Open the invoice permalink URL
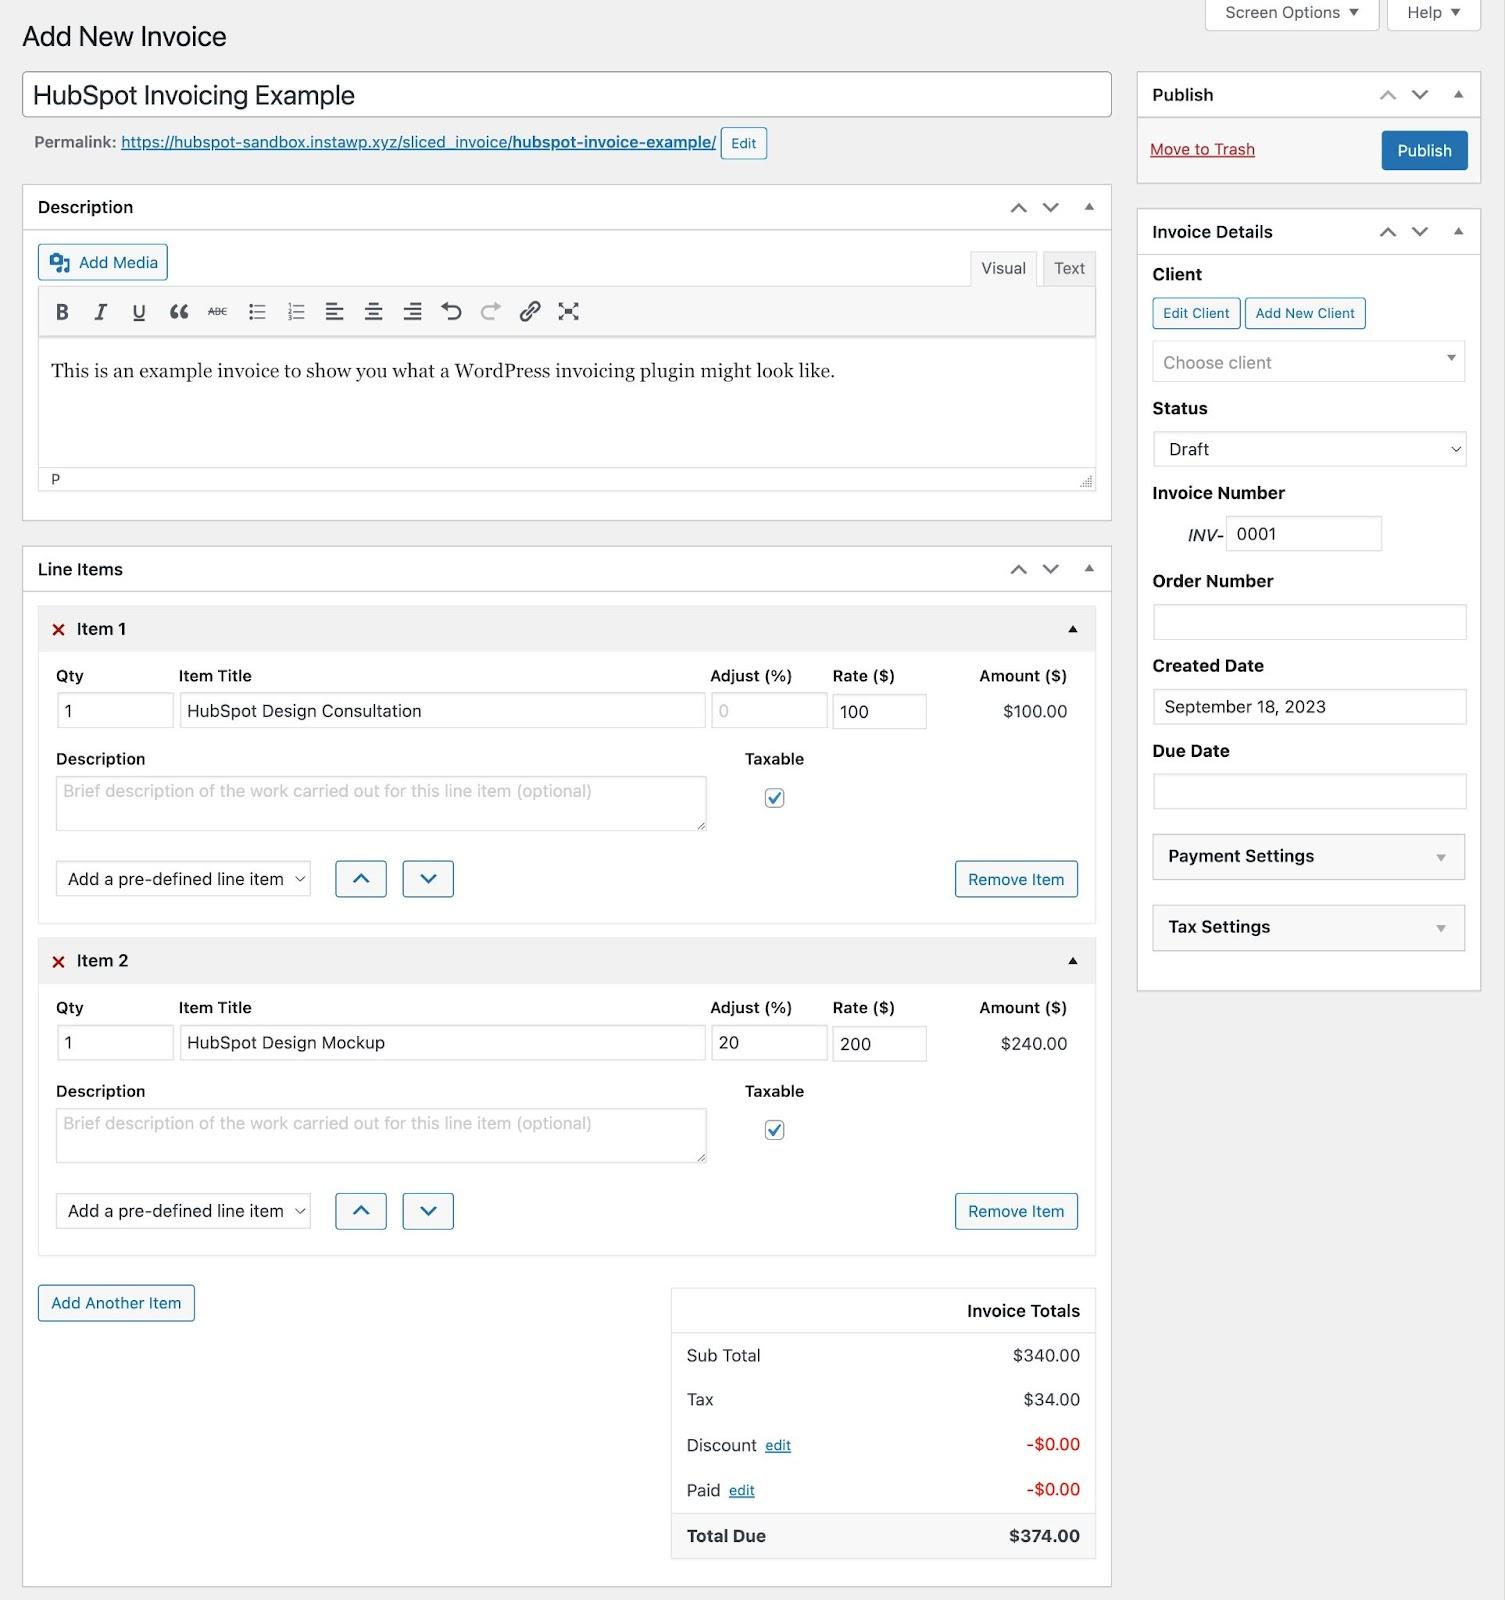Image resolution: width=1505 pixels, height=1600 pixels. 418,142
